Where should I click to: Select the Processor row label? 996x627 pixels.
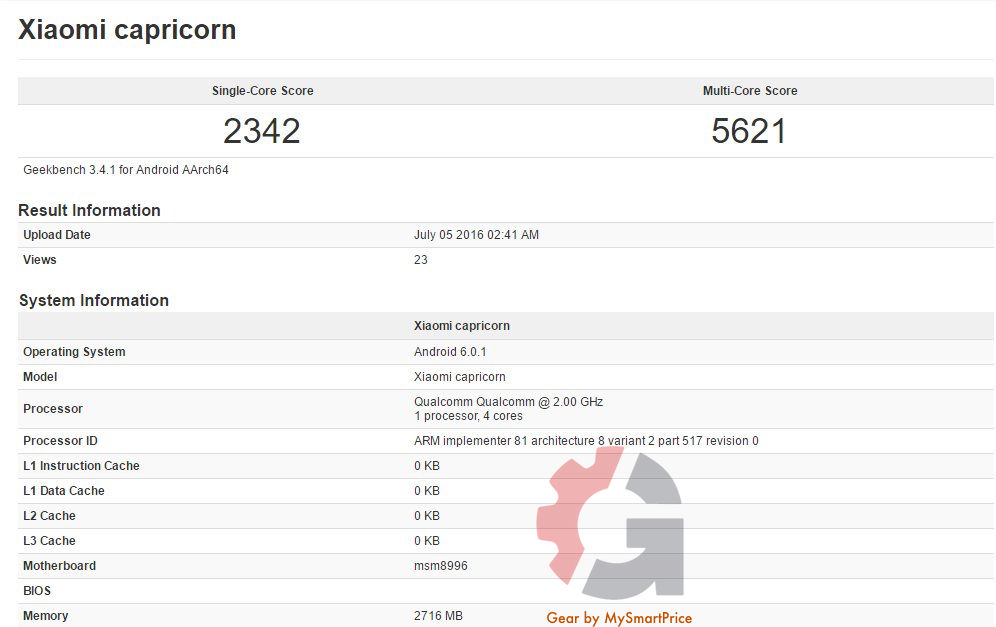pyautogui.click(x=53, y=408)
